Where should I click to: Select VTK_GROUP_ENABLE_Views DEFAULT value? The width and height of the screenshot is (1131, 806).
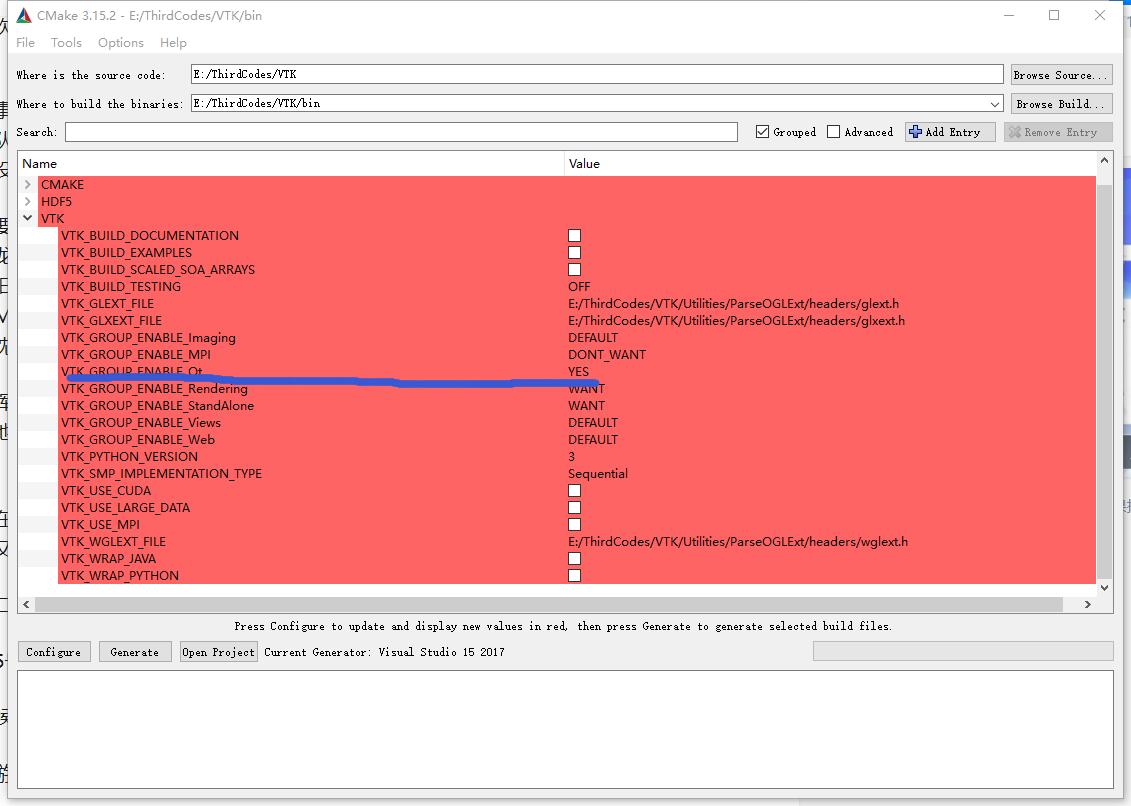593,423
